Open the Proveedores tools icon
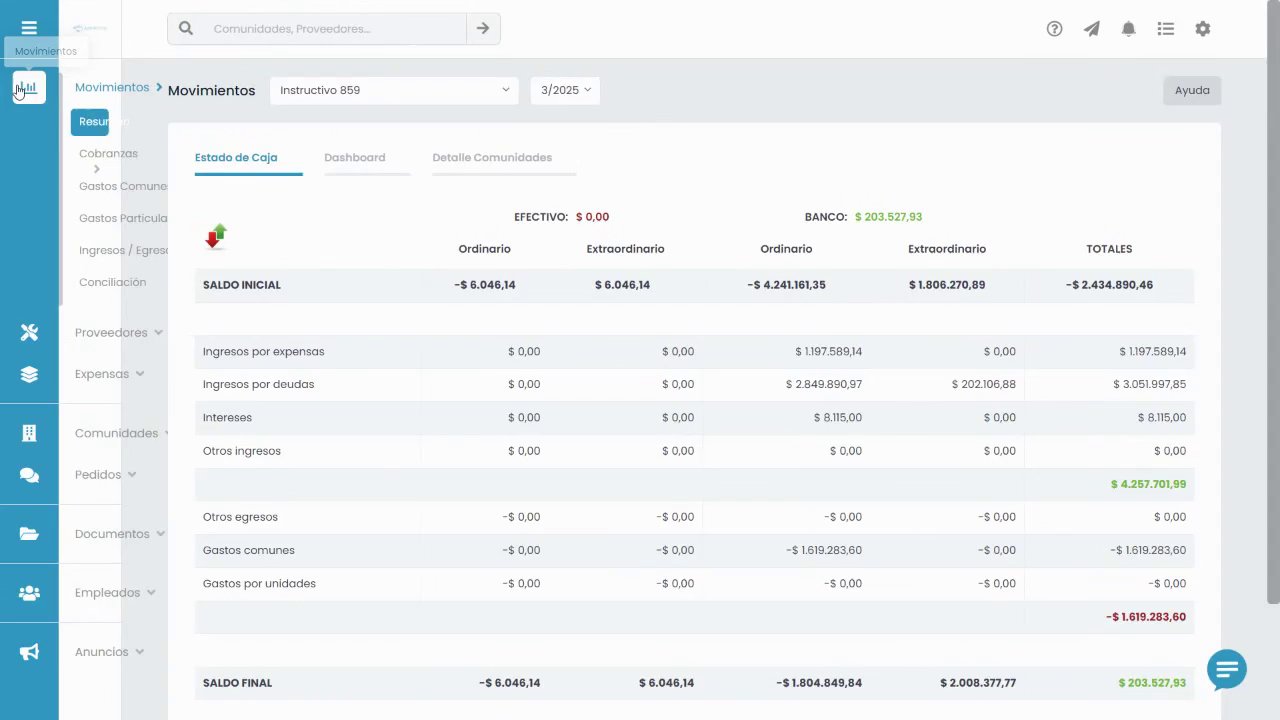Image resolution: width=1280 pixels, height=720 pixels. pos(29,332)
